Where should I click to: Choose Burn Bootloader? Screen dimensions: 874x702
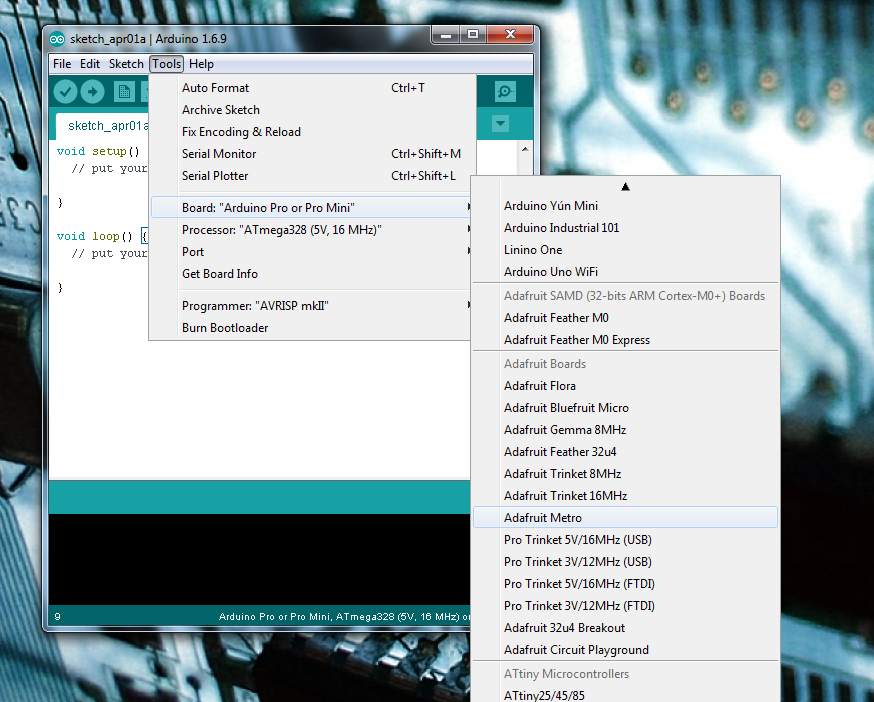pyautogui.click(x=312, y=328)
